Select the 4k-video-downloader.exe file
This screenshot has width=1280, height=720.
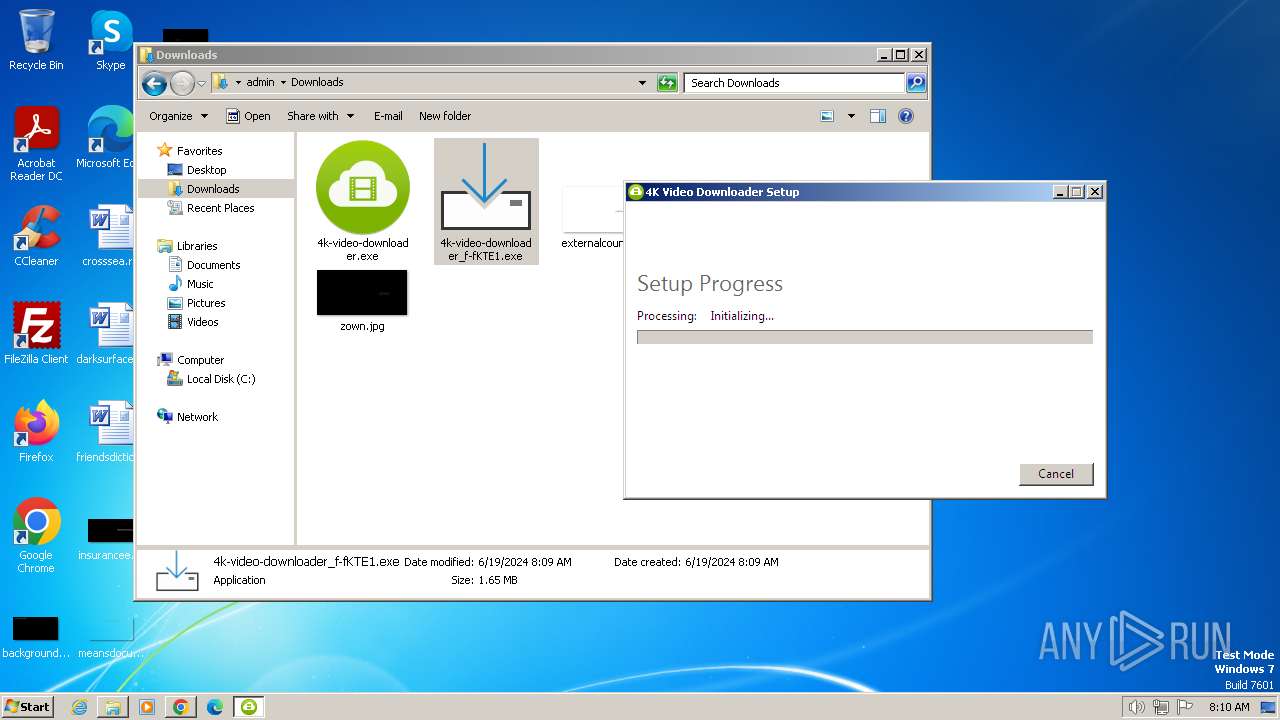click(363, 201)
